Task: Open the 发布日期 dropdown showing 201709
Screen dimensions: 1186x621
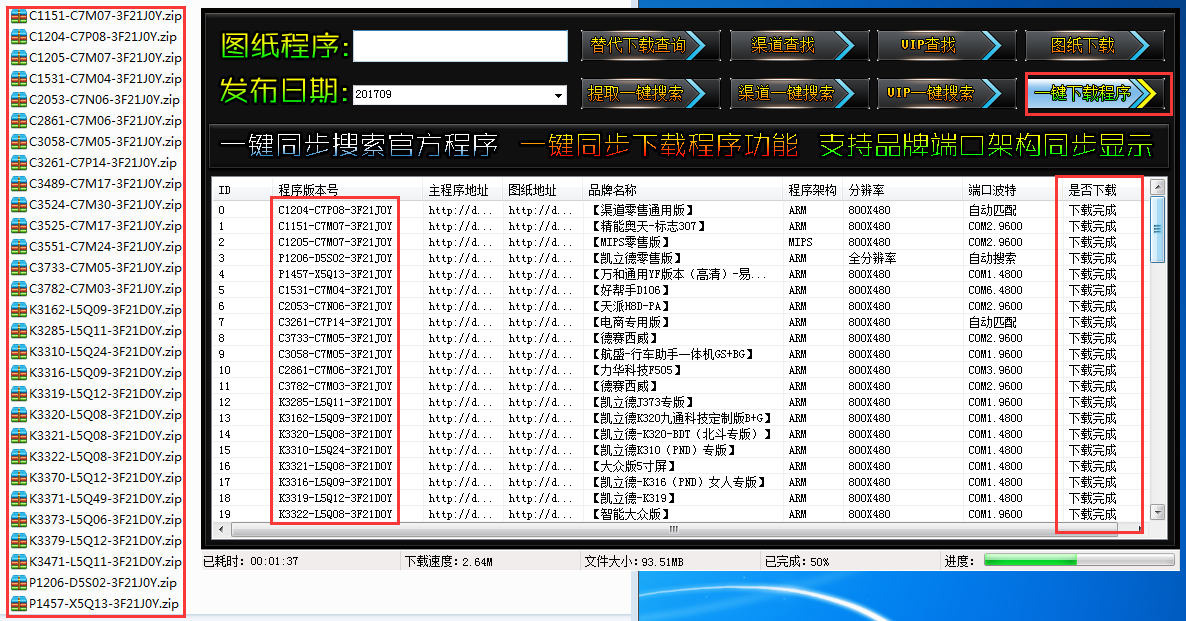Action: (x=558, y=95)
